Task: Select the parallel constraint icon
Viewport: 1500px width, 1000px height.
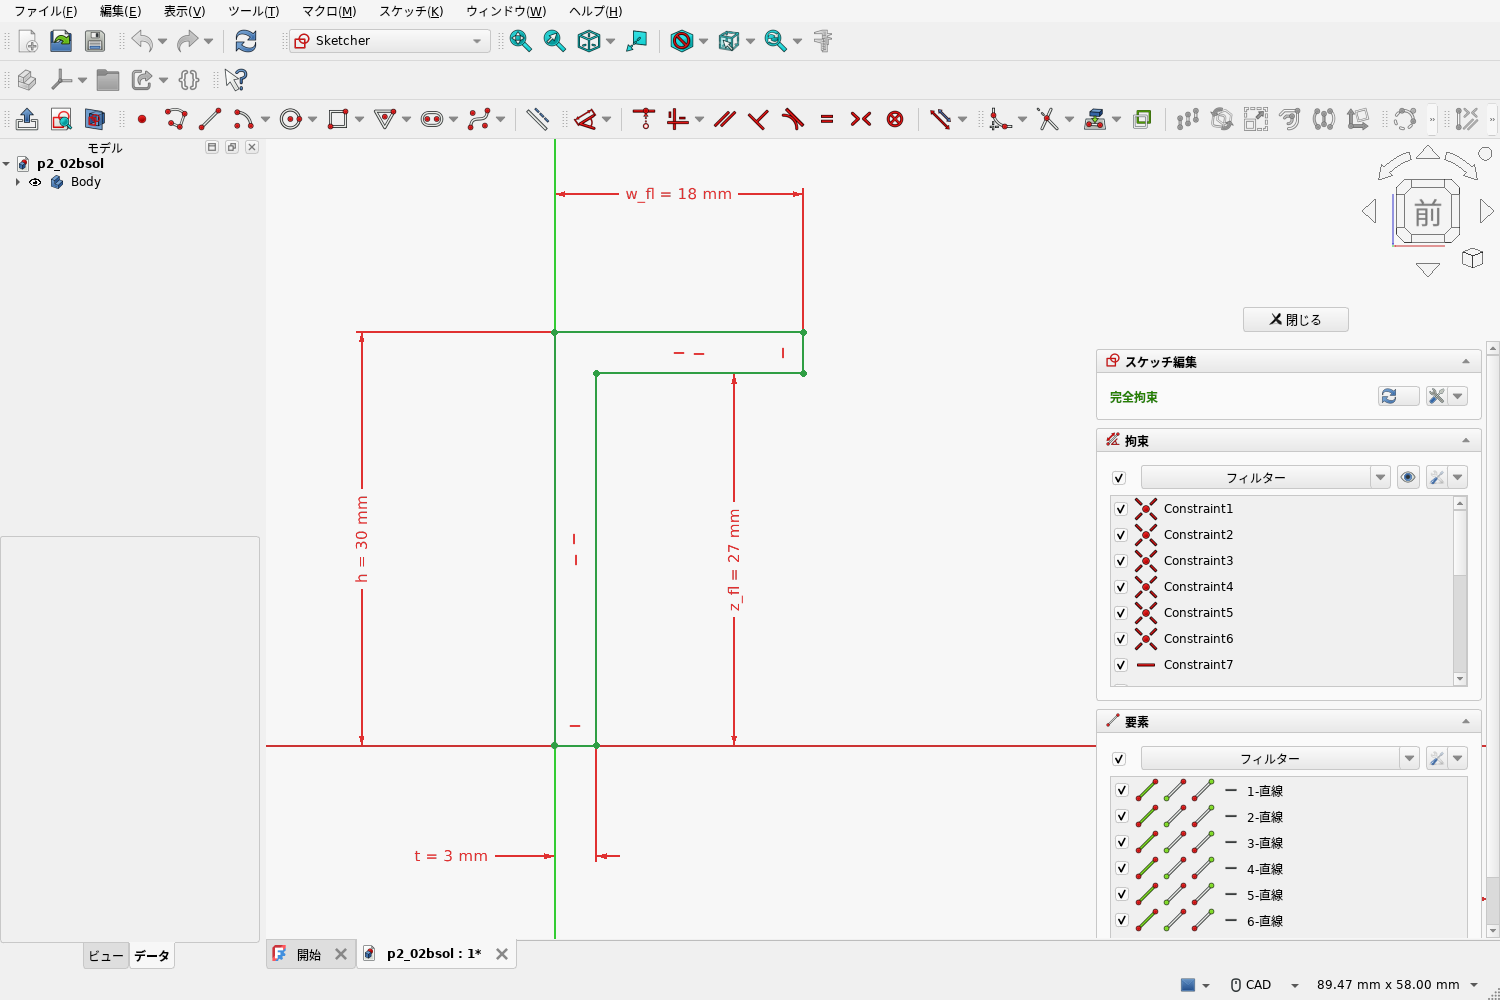Action: (x=725, y=119)
